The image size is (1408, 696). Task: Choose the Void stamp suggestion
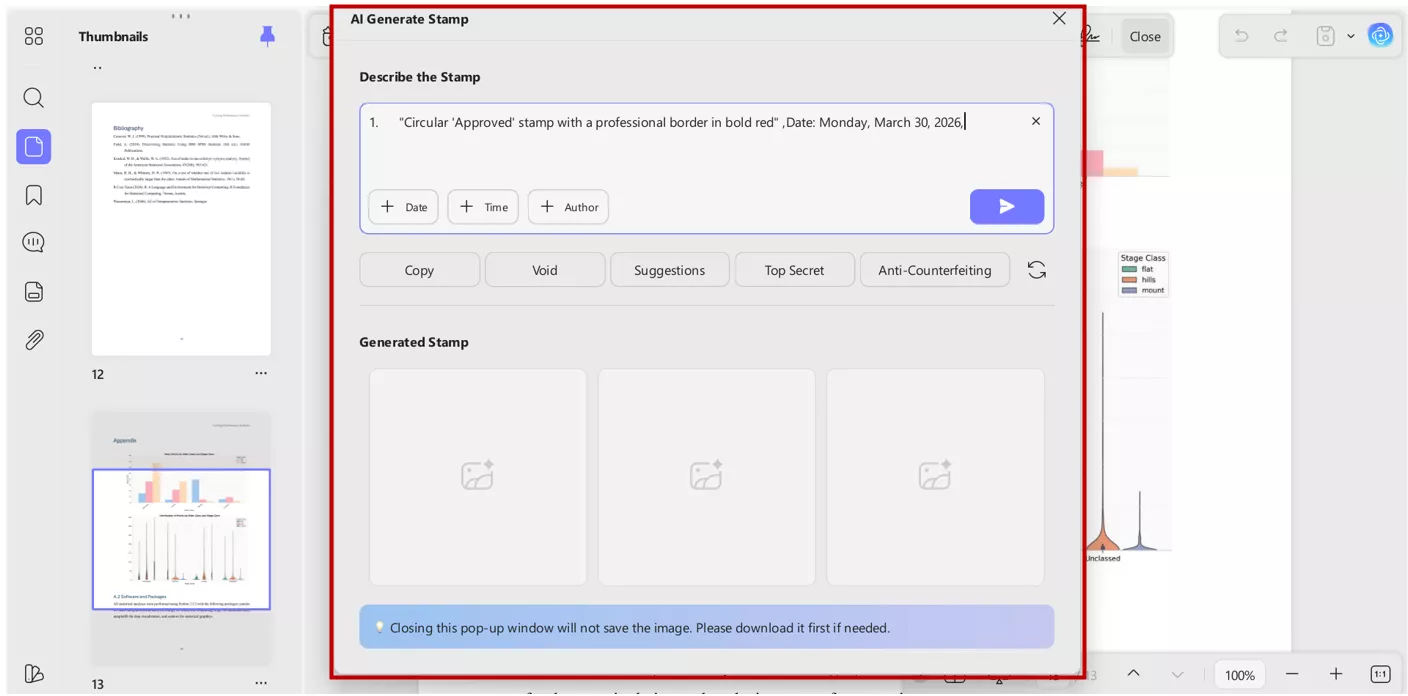point(545,270)
